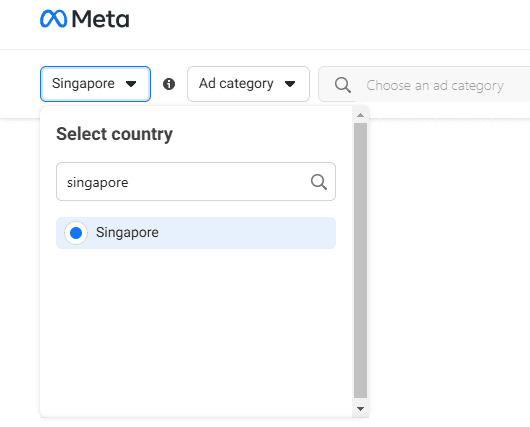Viewport: 530px width, 427px height.
Task: Click the Ad category button label
Action: tap(236, 84)
